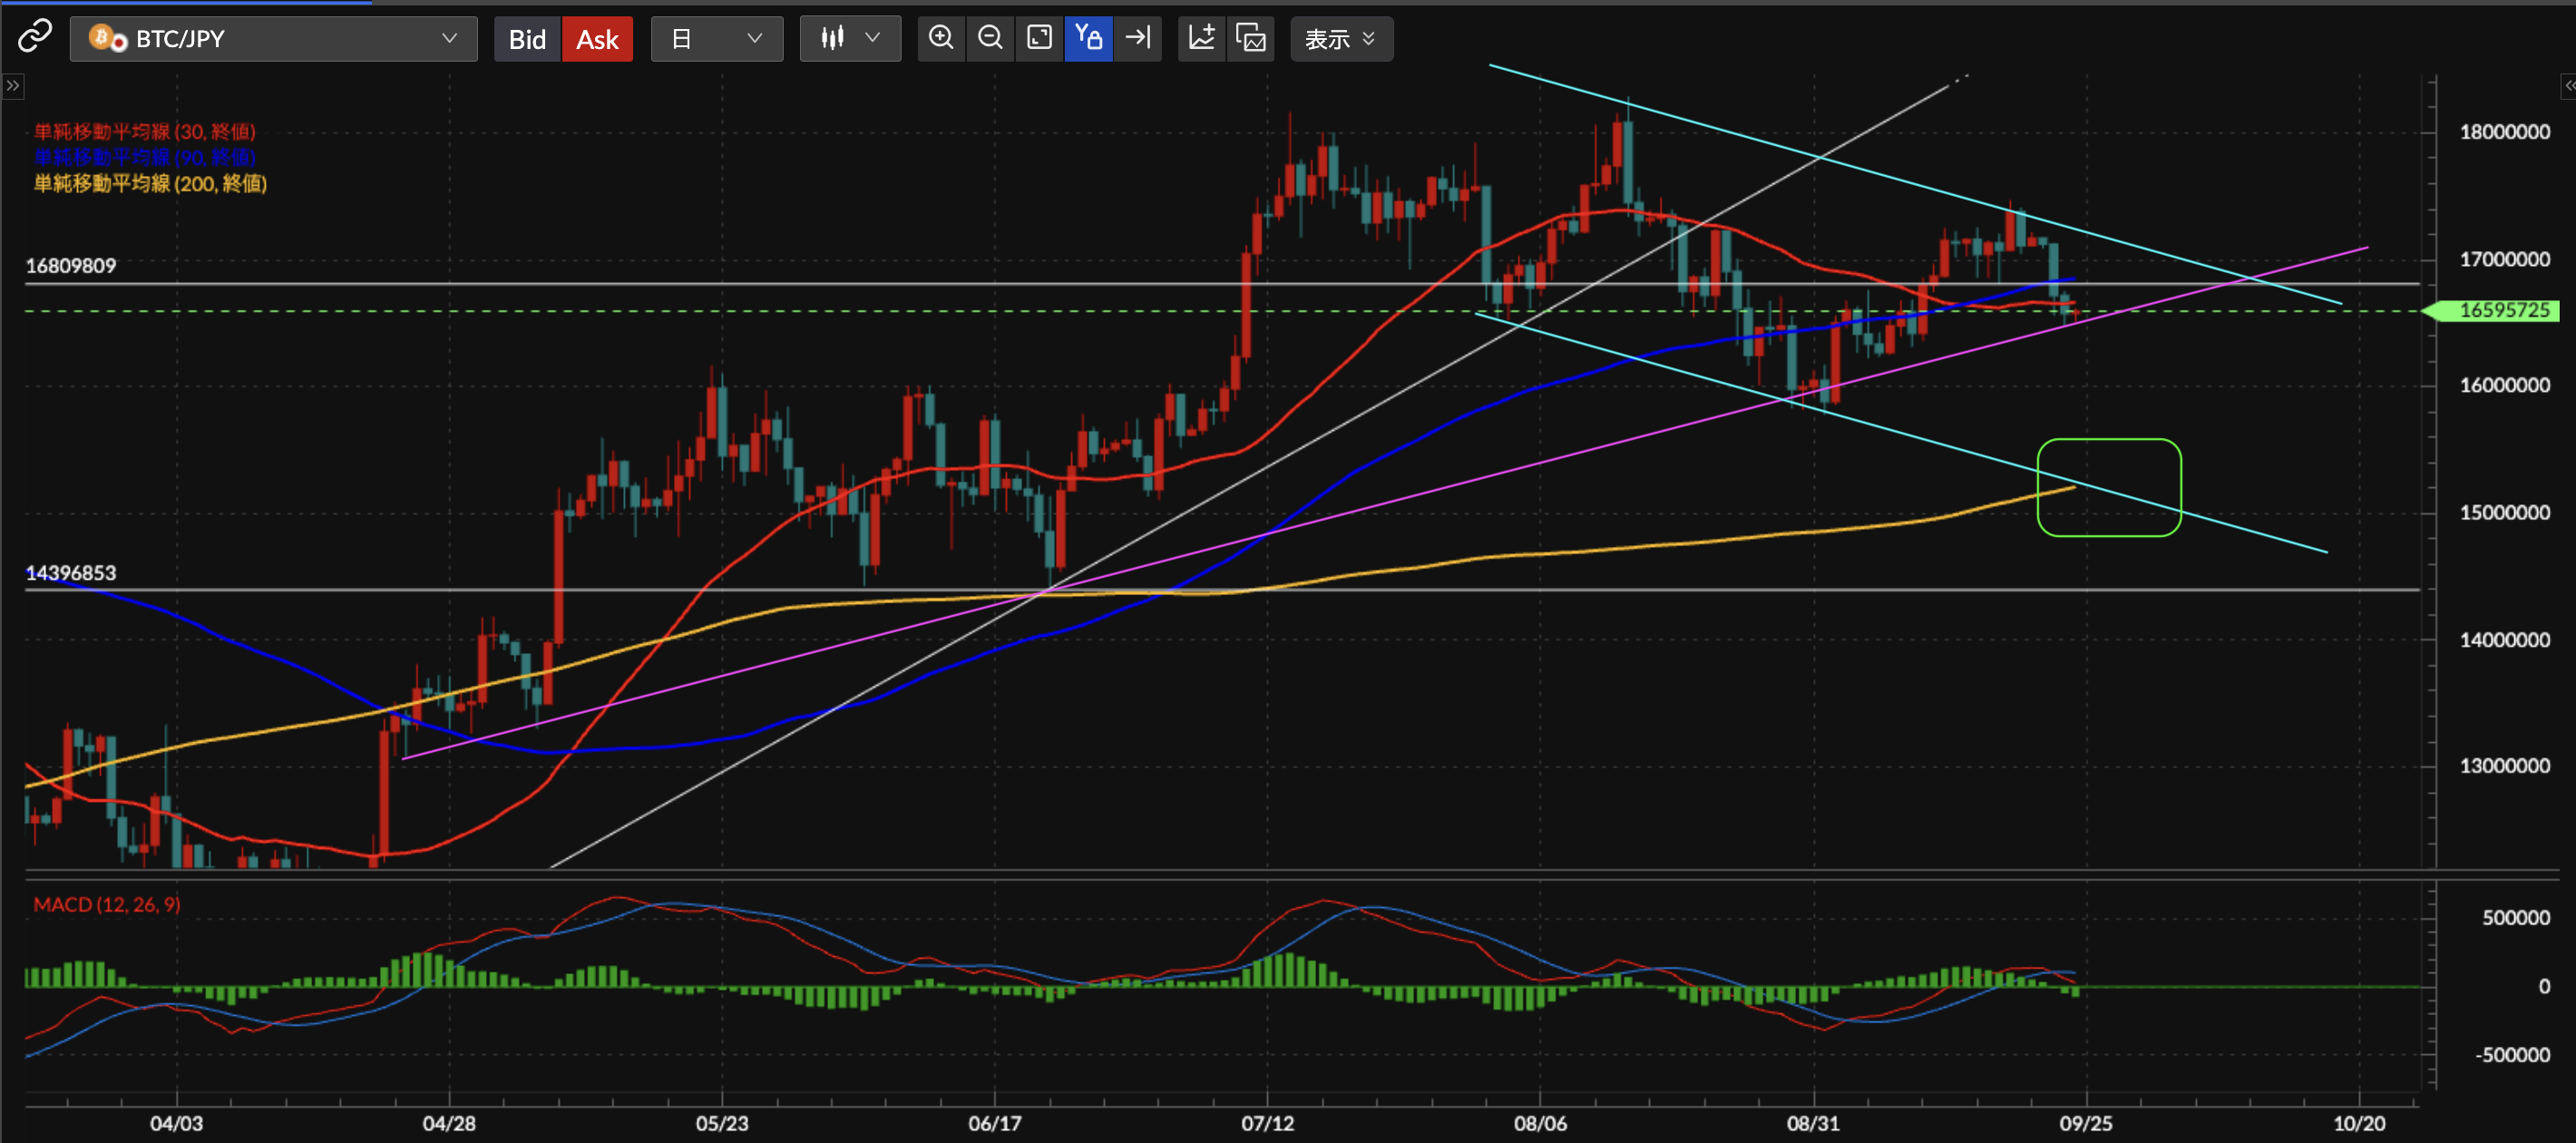Click the scroll to latest candle icon
Viewport: 2576px width, 1143px height.
point(1138,38)
